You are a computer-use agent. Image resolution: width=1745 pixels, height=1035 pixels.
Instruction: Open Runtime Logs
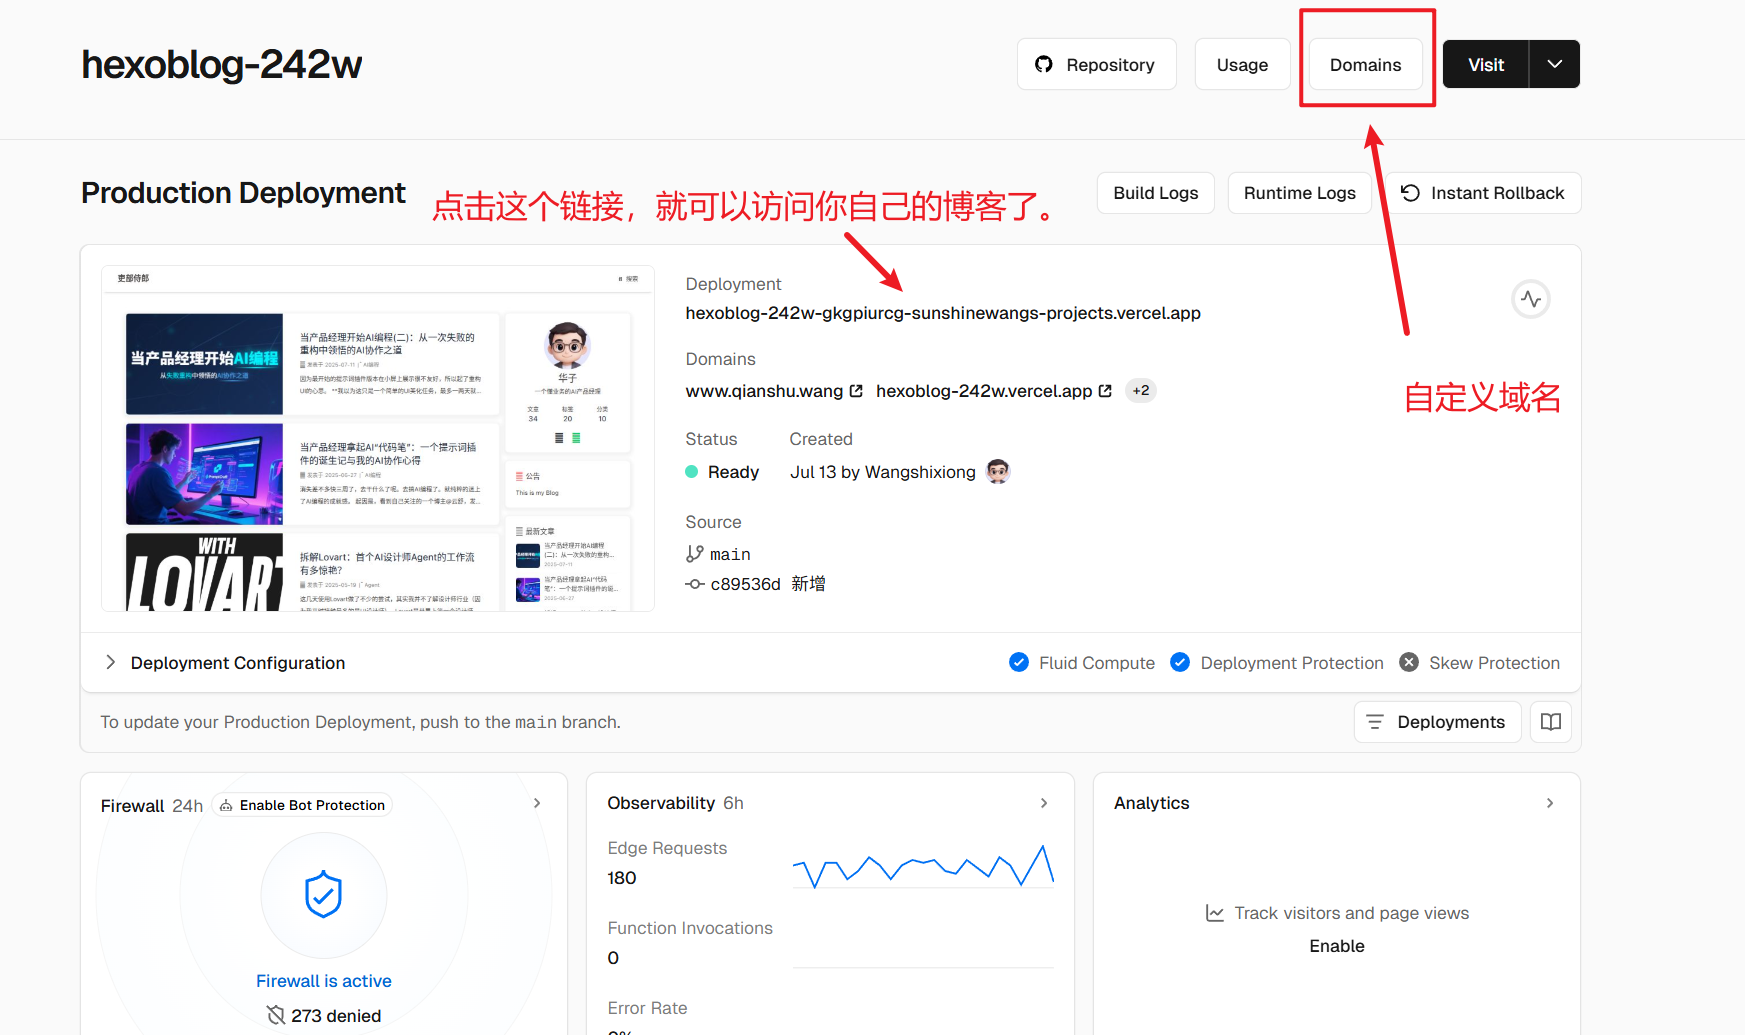(x=1299, y=193)
